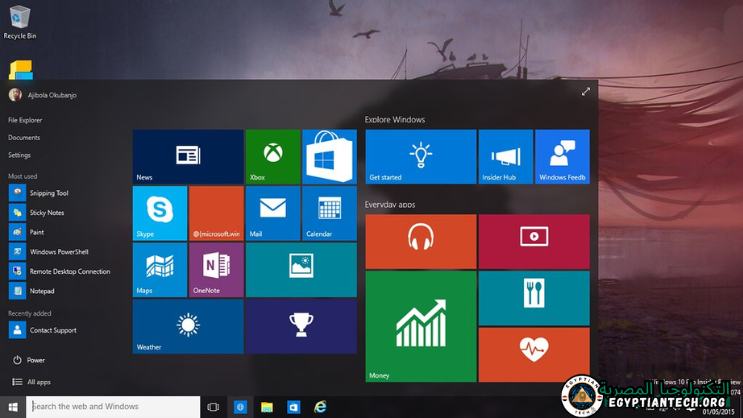
Task: Open the Insider Hub tile
Action: pos(506,156)
